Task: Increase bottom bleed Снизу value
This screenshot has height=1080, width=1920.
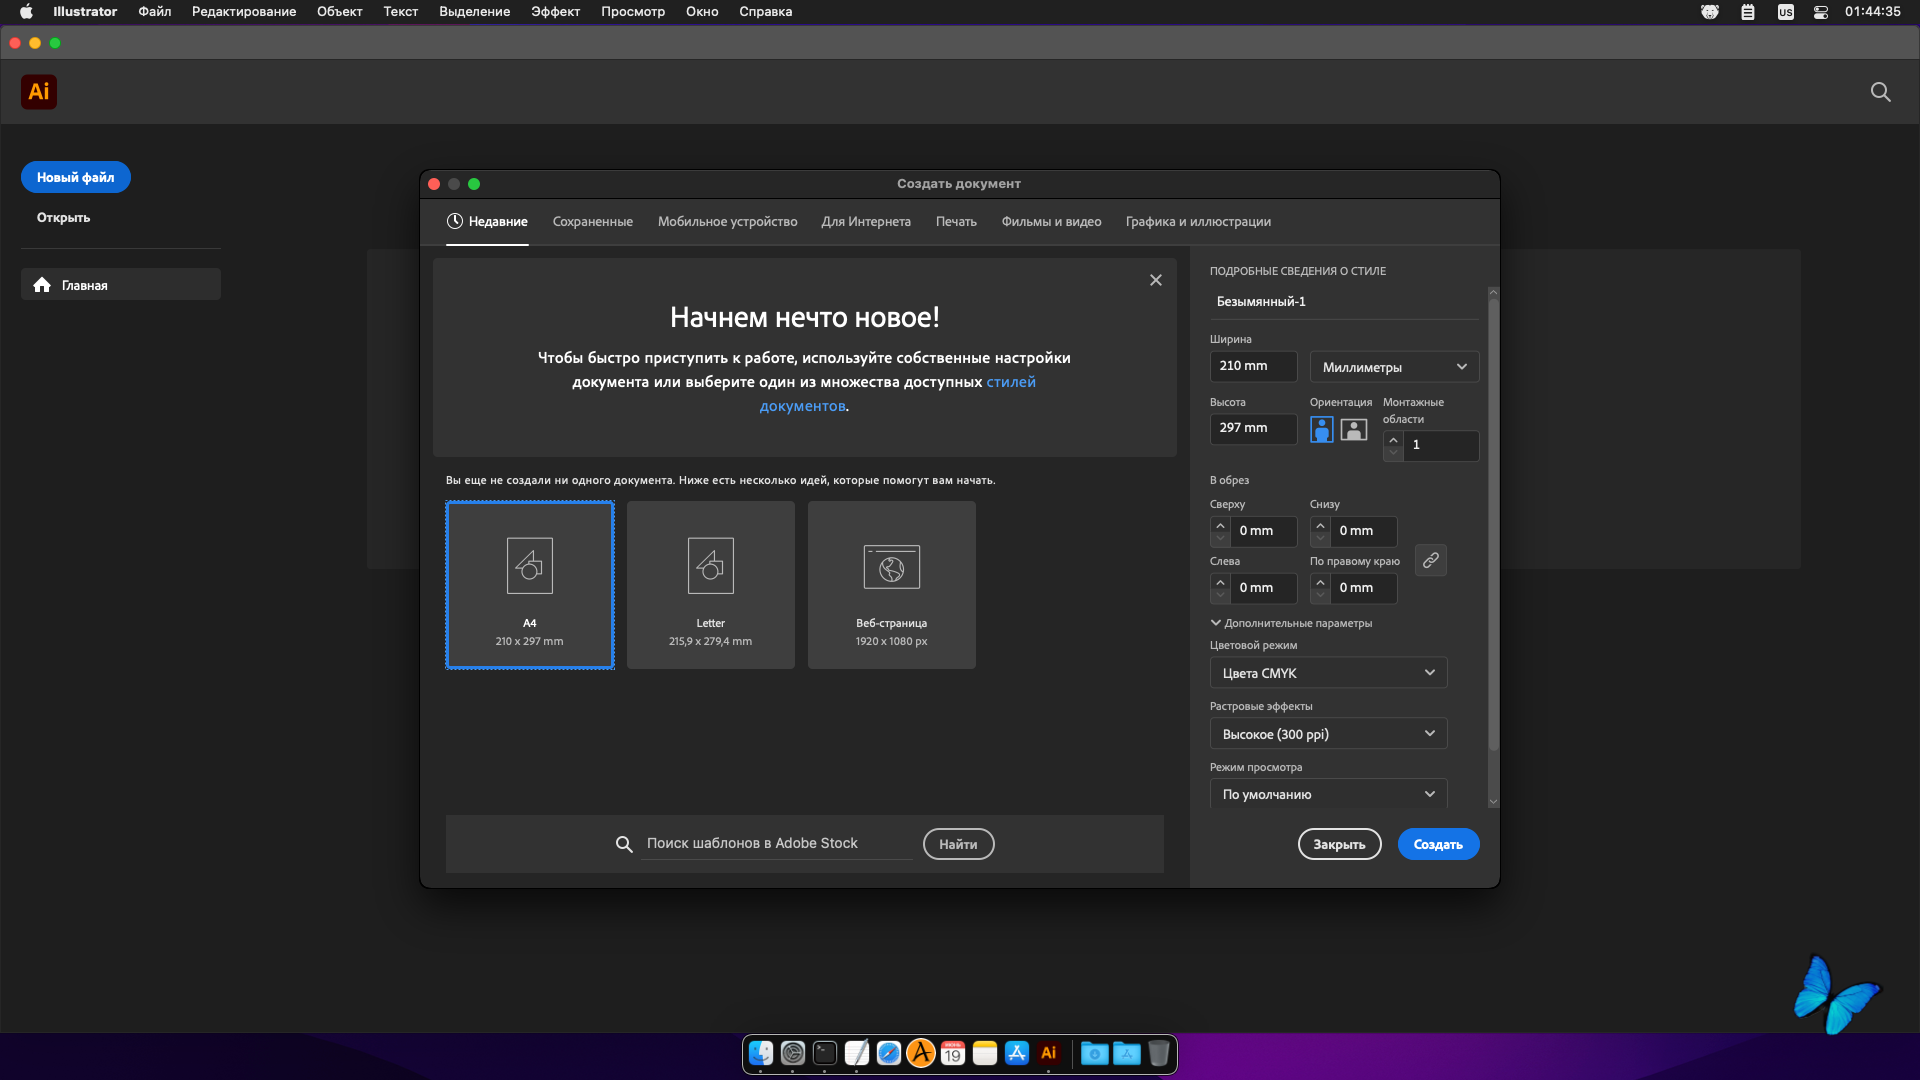Action: click(1320, 525)
